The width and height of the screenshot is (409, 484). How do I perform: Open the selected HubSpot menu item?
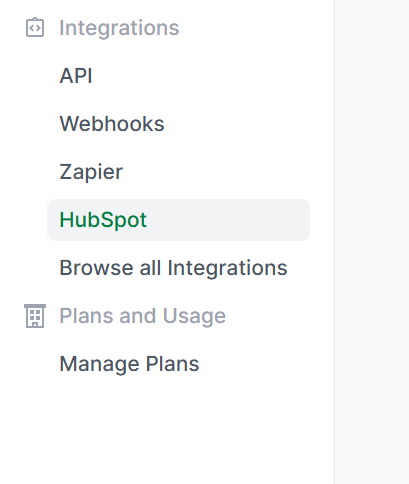[x=178, y=220]
